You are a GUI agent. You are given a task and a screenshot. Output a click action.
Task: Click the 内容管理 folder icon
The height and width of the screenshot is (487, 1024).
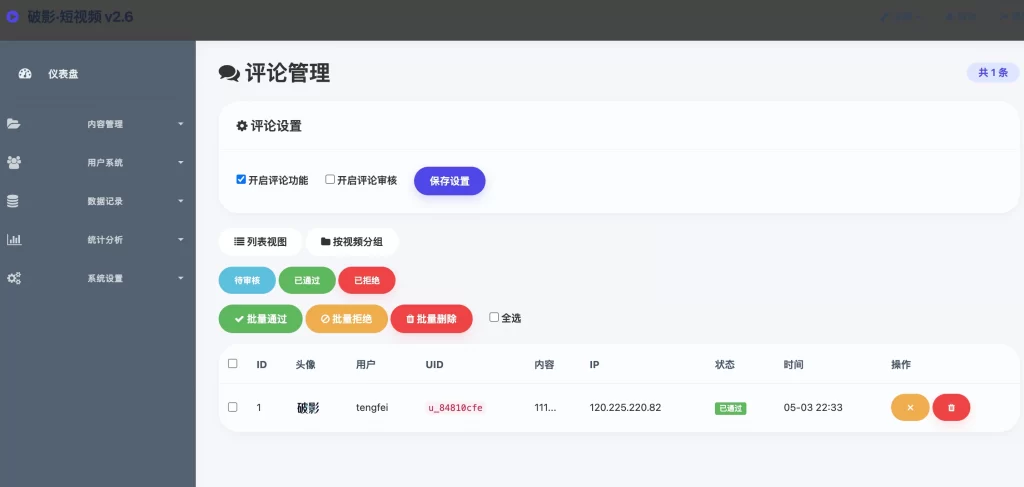pos(13,124)
